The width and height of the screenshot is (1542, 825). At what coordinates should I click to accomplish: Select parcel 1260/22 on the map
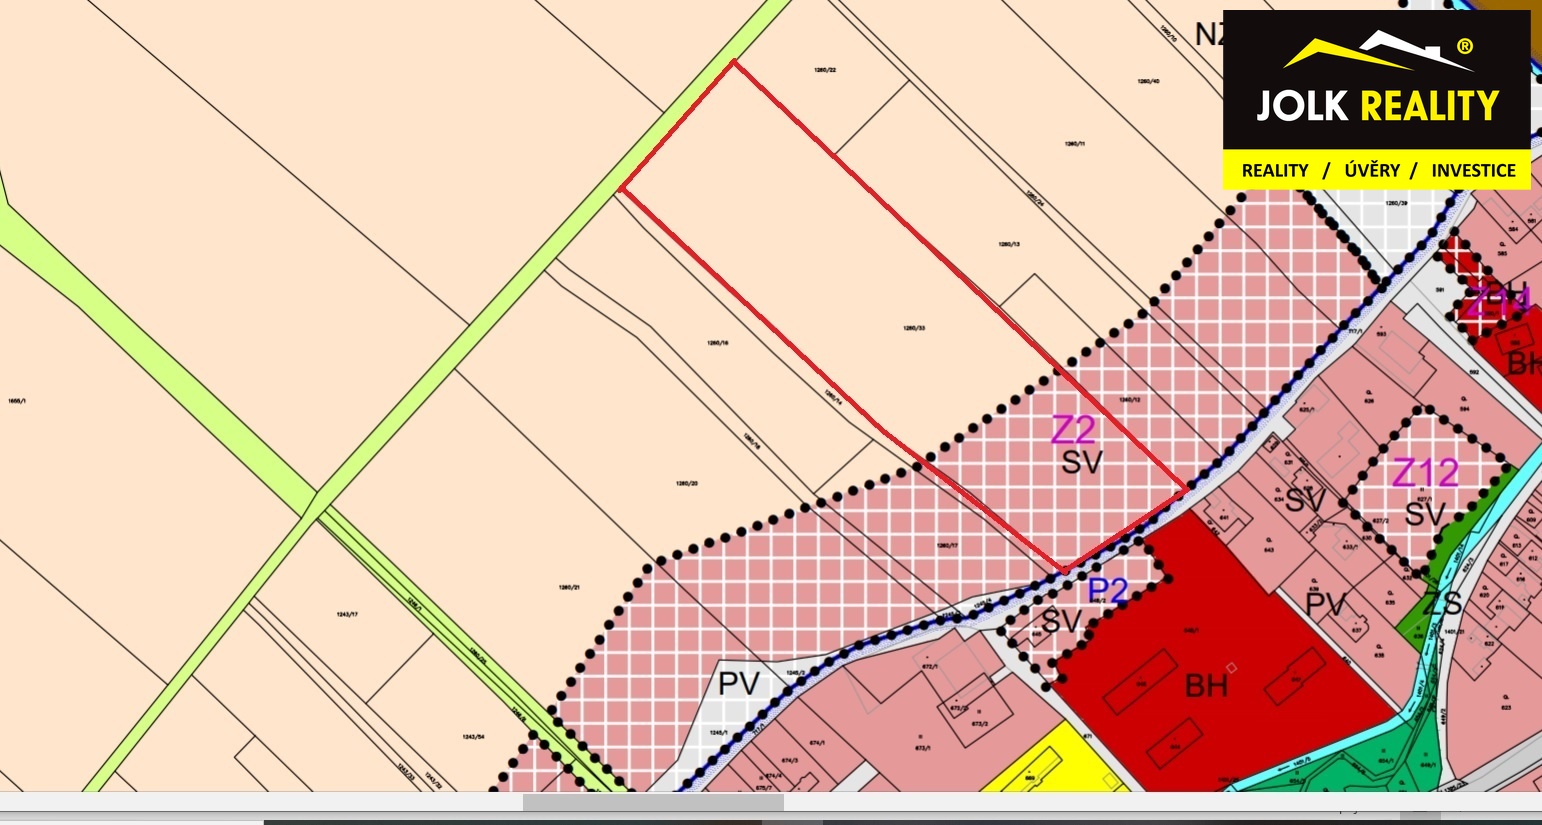[825, 70]
